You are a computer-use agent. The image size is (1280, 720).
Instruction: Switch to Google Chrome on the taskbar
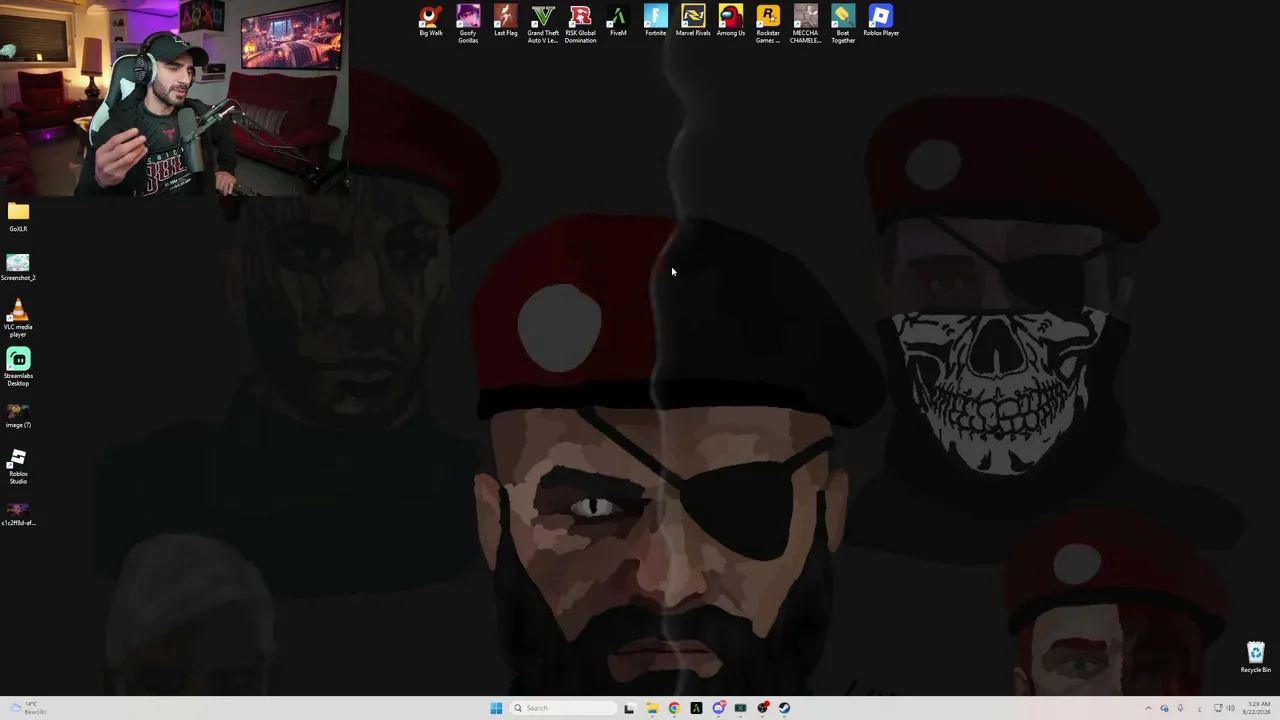tap(674, 708)
